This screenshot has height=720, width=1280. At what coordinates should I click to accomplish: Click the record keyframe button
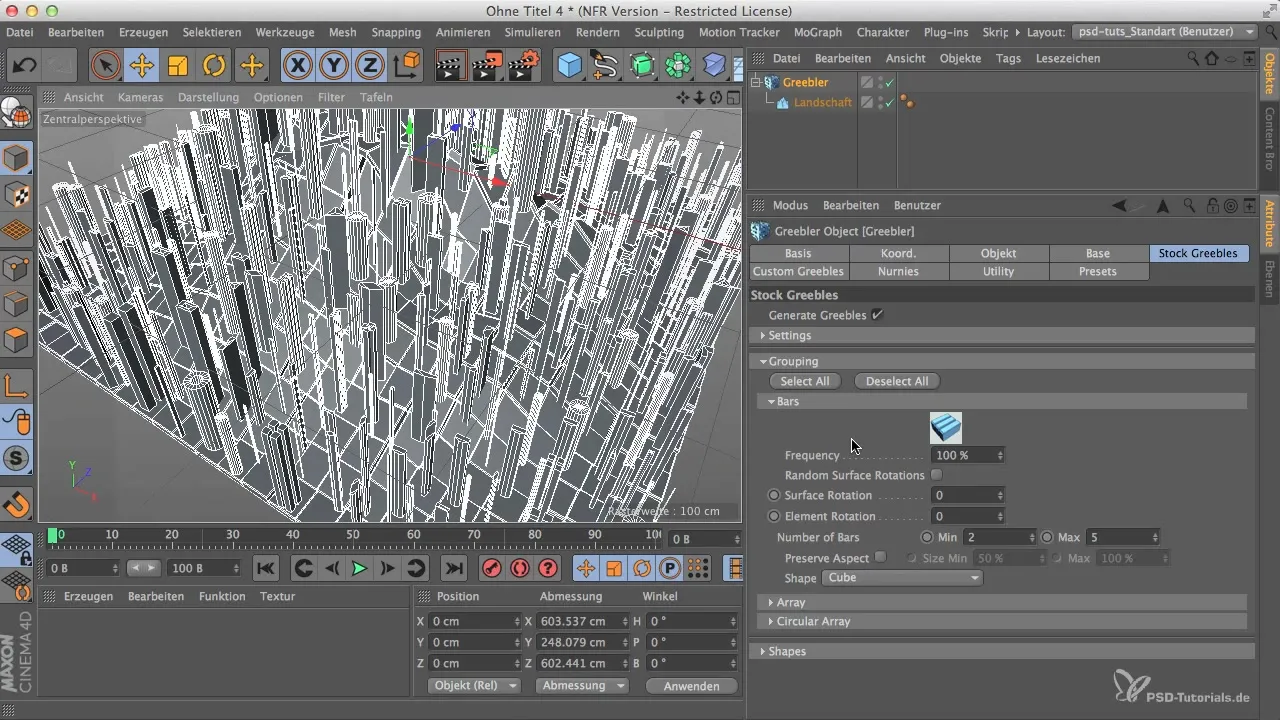click(491, 568)
